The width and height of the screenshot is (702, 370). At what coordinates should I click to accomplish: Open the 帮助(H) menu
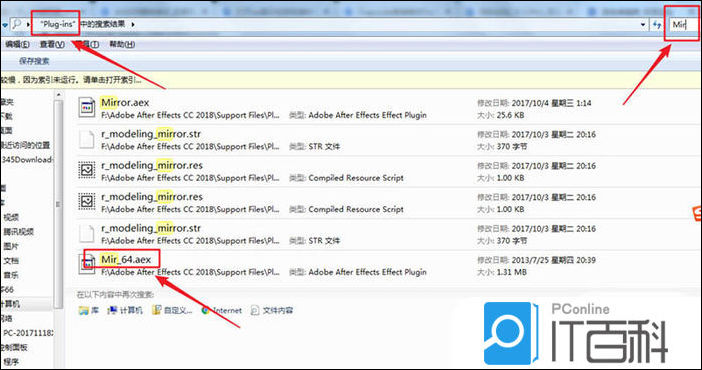[x=122, y=44]
